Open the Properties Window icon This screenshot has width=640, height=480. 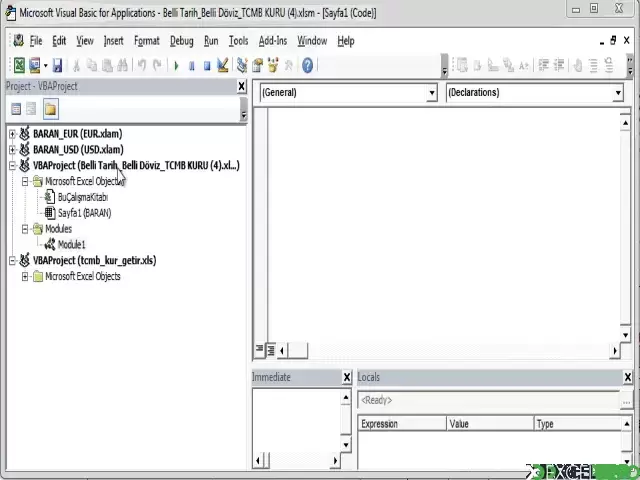pyautogui.click(x=258, y=65)
